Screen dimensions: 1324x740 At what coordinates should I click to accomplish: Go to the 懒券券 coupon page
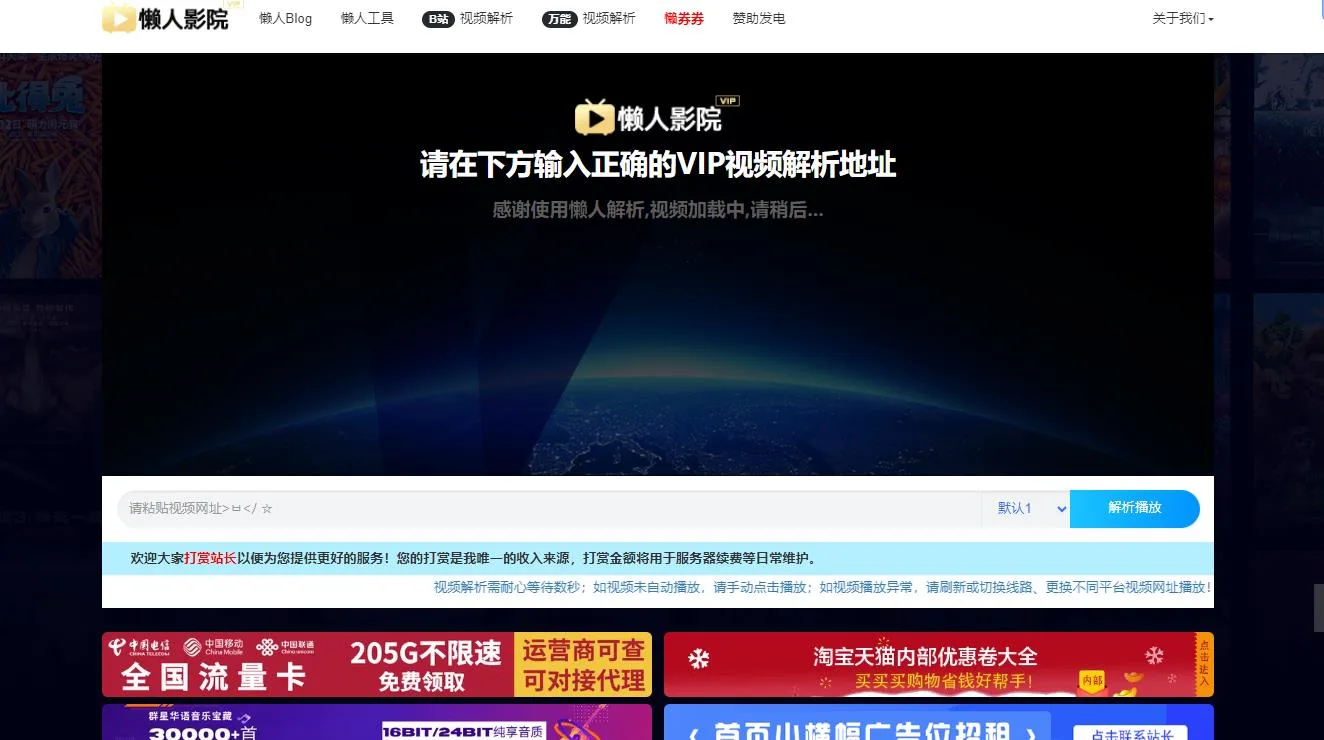coord(684,19)
